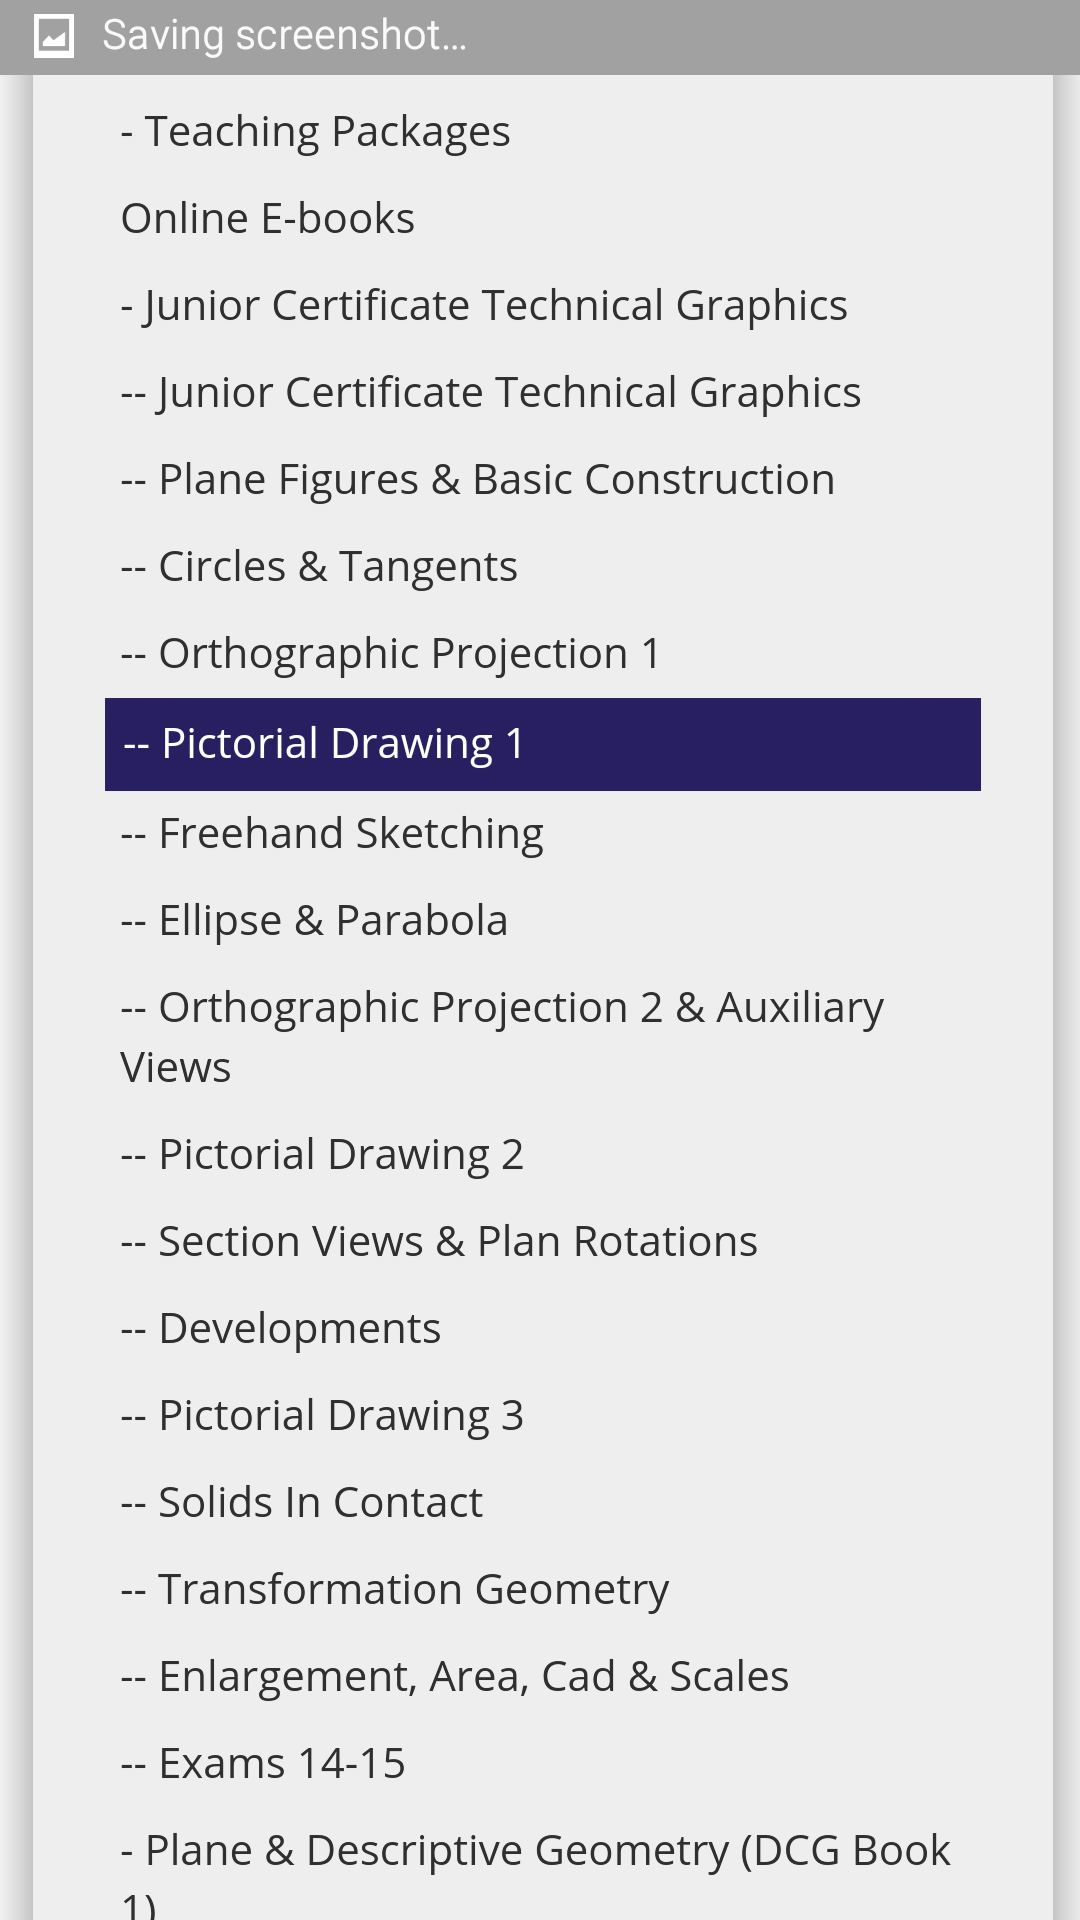This screenshot has height=1920, width=1080.
Task: Select Pictorial Drawing 2 option
Action: click(x=322, y=1154)
